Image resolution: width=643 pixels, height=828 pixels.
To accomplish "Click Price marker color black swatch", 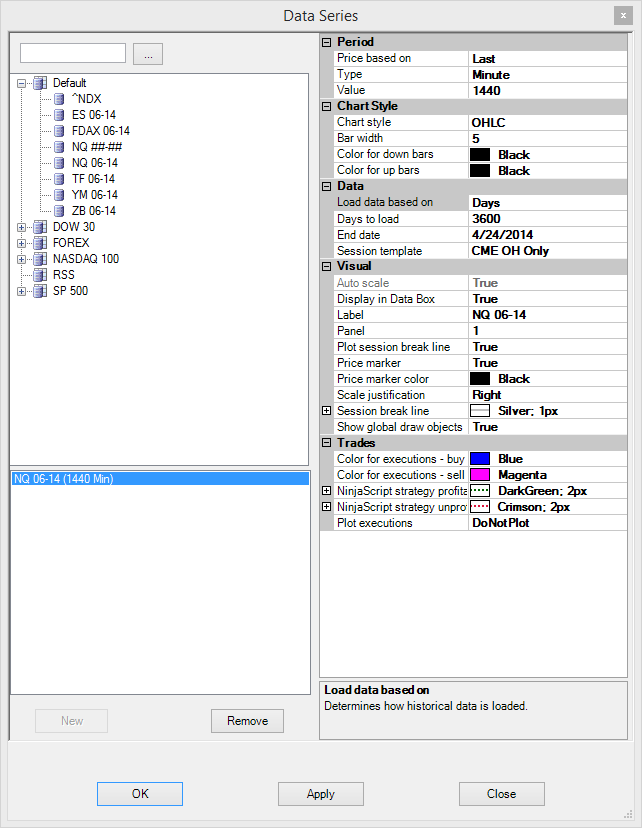I will [480, 379].
